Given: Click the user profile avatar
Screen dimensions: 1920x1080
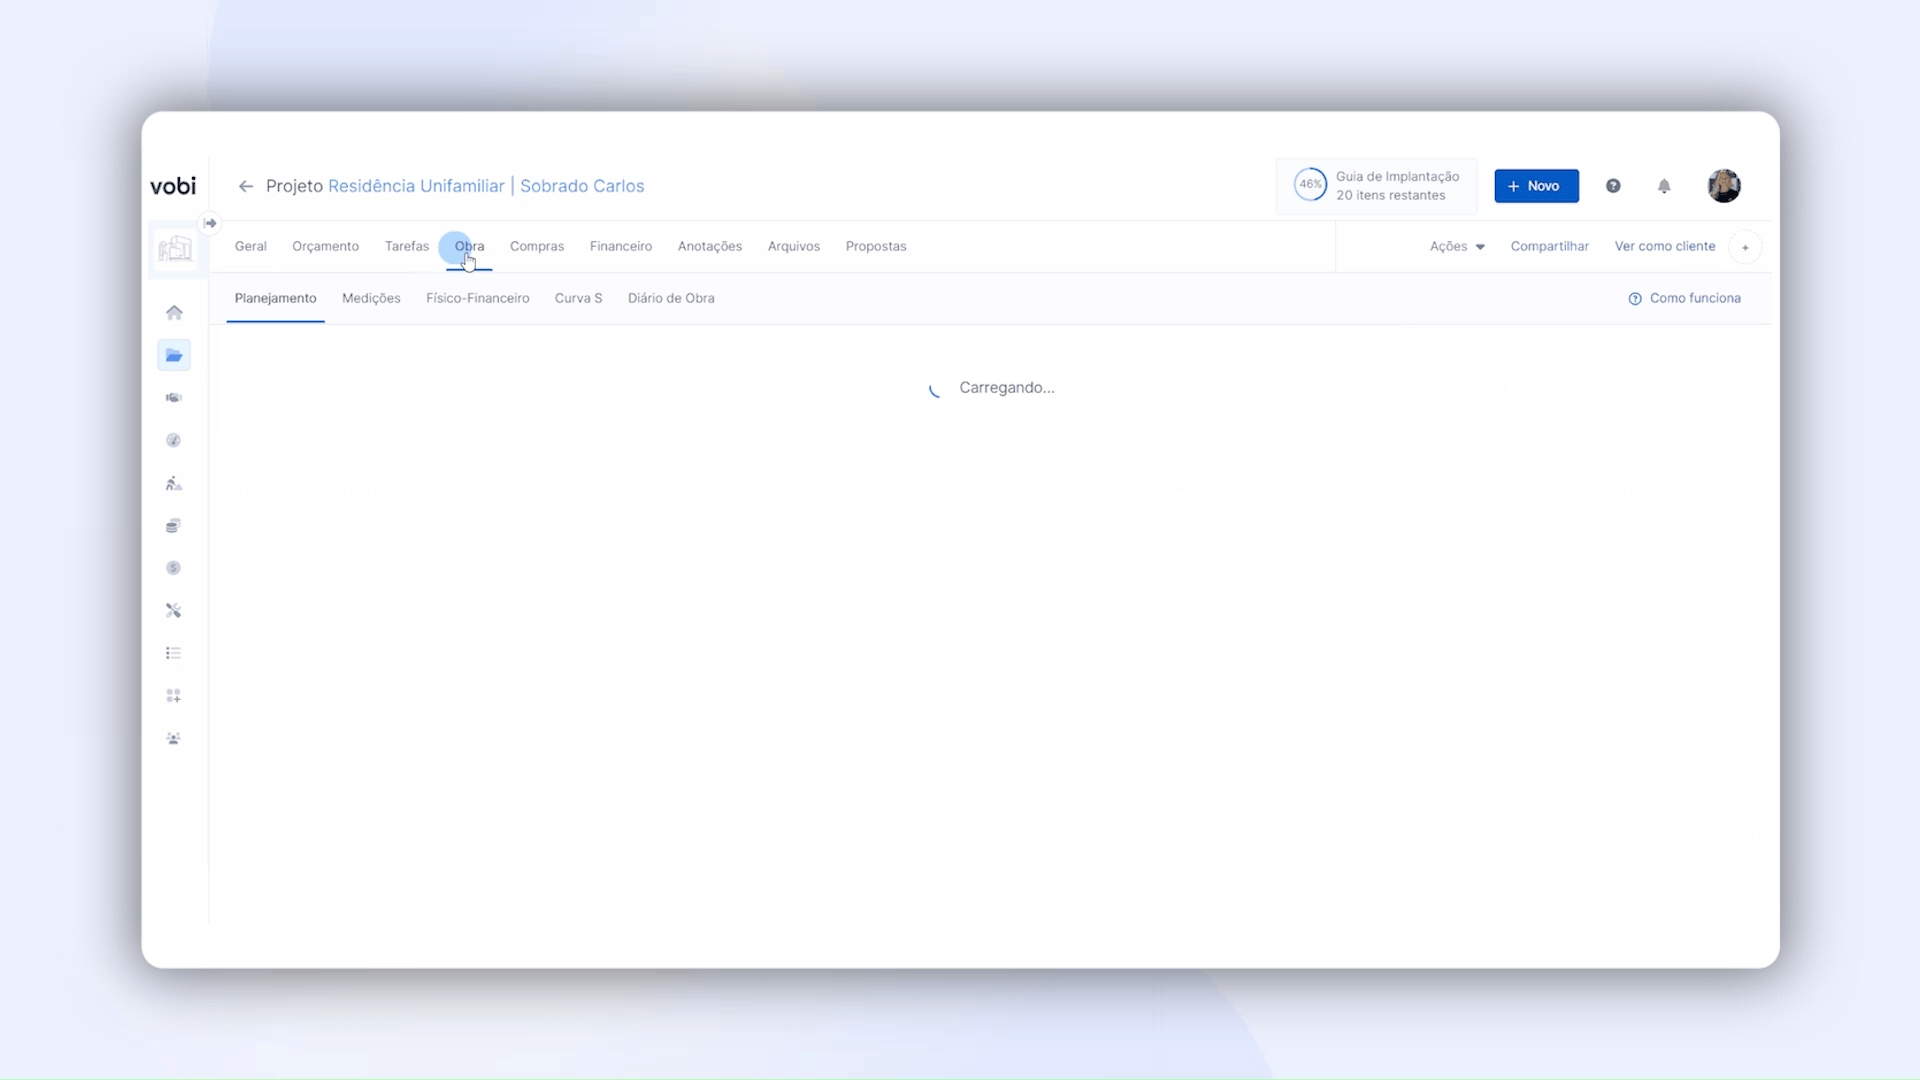Looking at the screenshot, I should click(x=1724, y=186).
